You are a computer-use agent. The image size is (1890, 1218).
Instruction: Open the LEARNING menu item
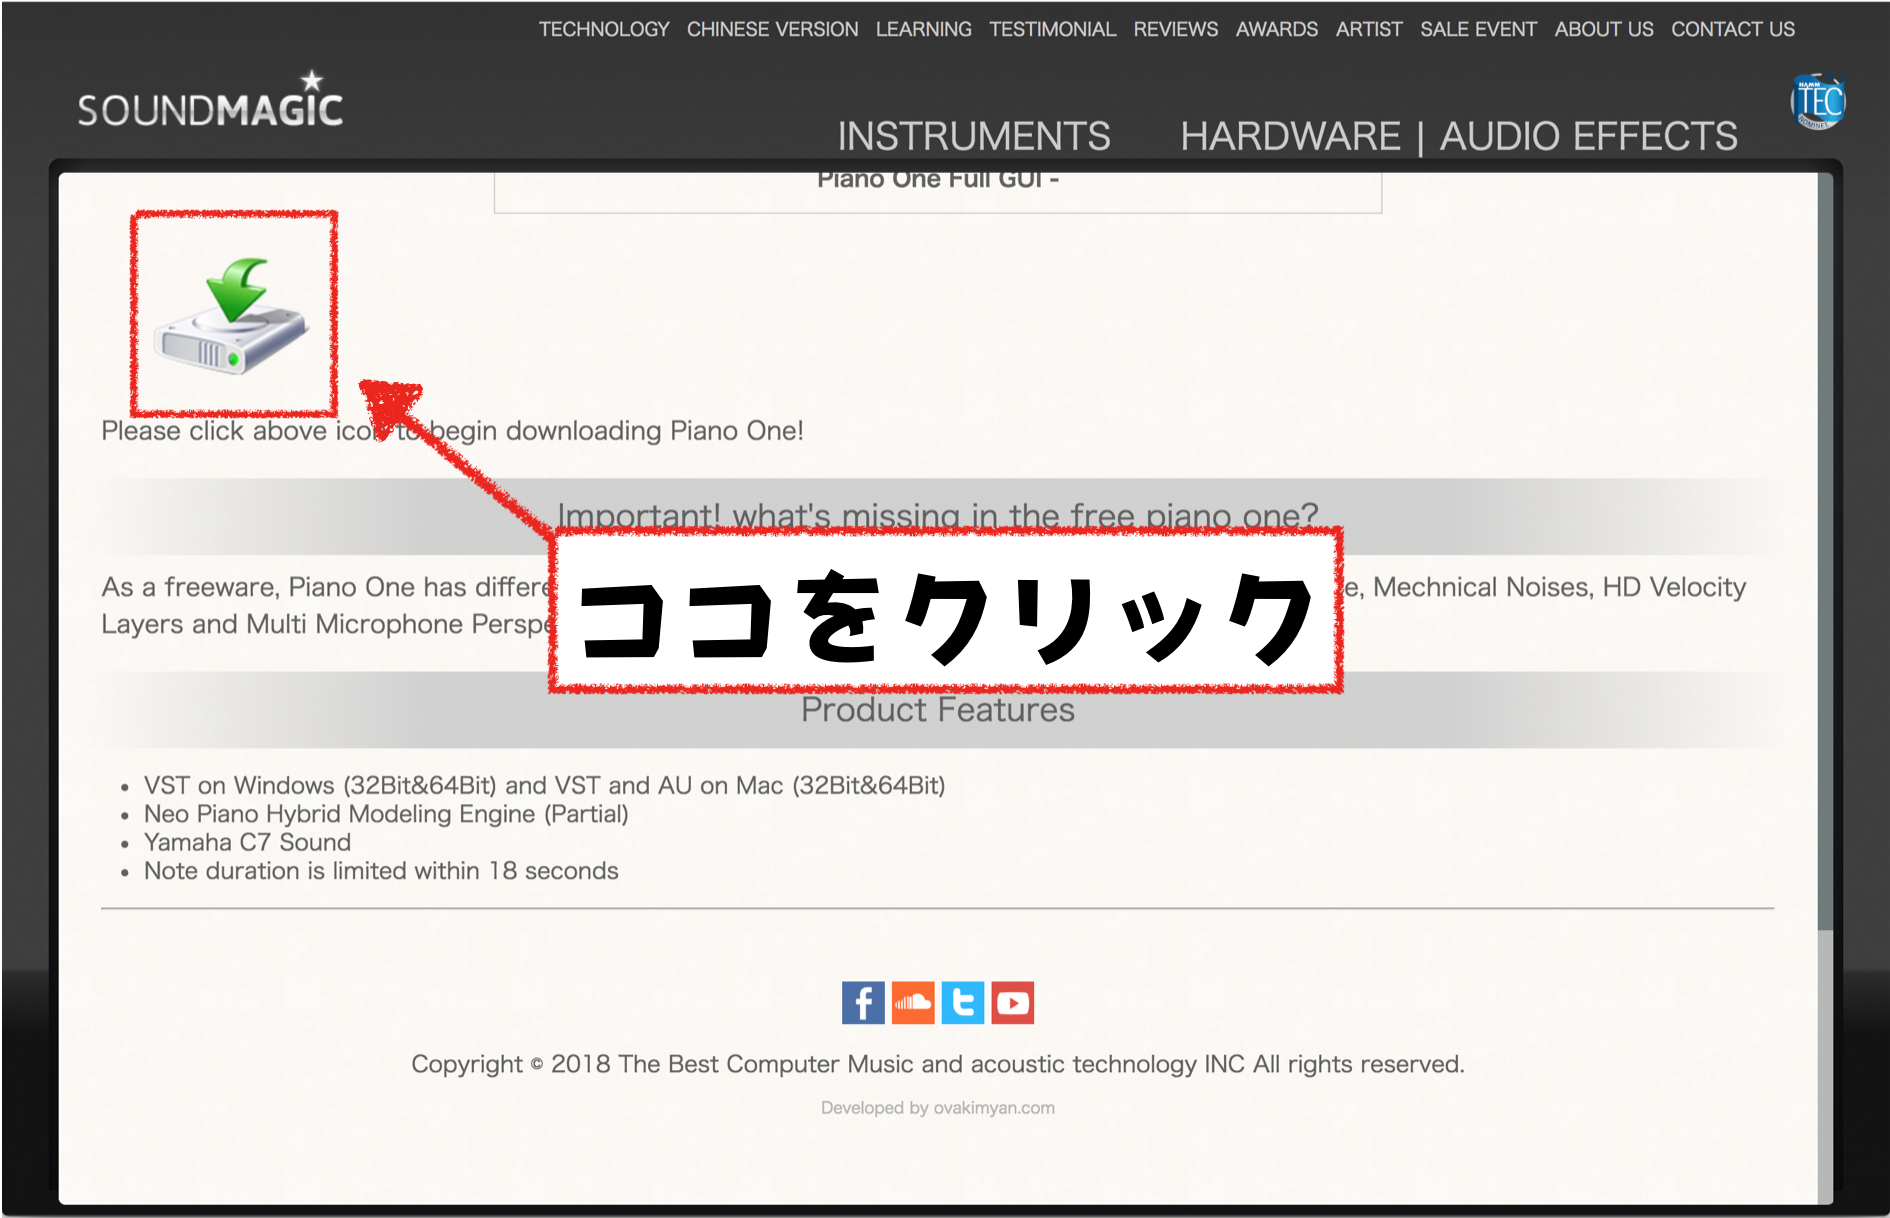coord(924,29)
